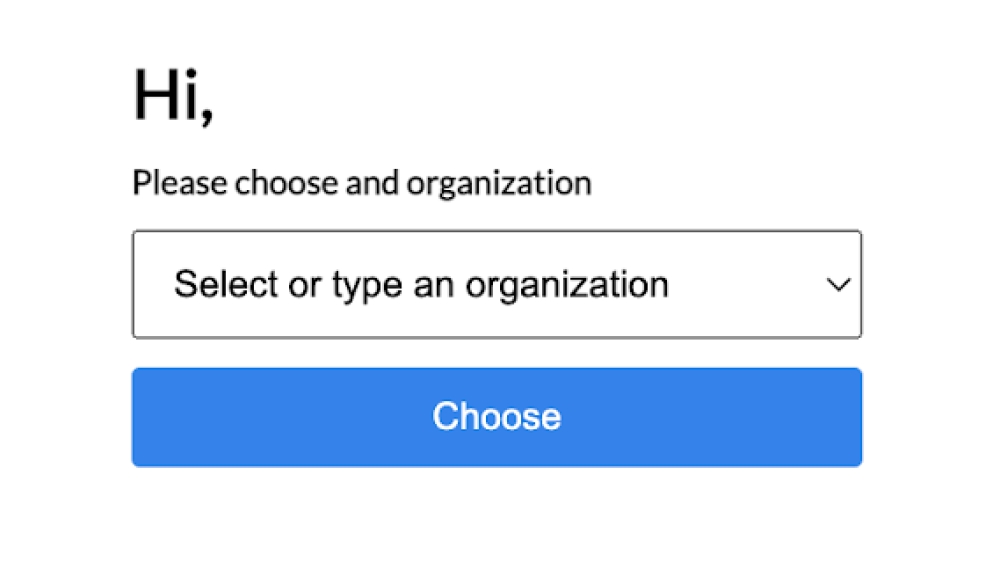Submit selection with the blue Choose button
The height and width of the screenshot is (563, 1000).
click(497, 417)
